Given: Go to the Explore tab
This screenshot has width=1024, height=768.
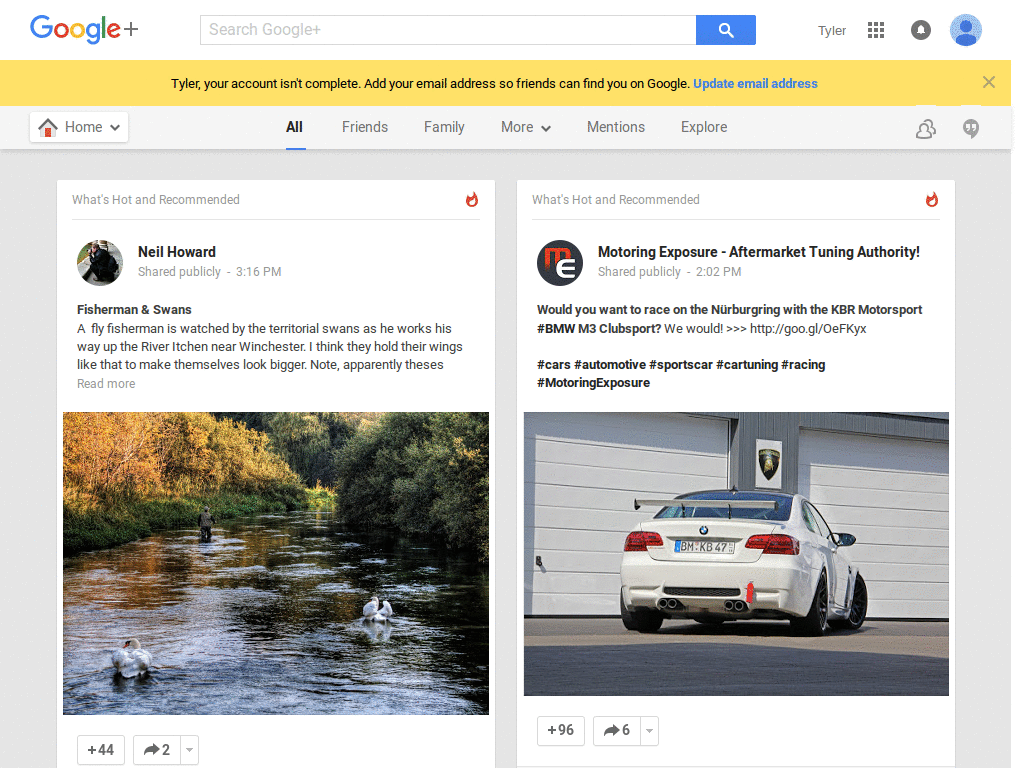Looking at the screenshot, I should pos(704,127).
